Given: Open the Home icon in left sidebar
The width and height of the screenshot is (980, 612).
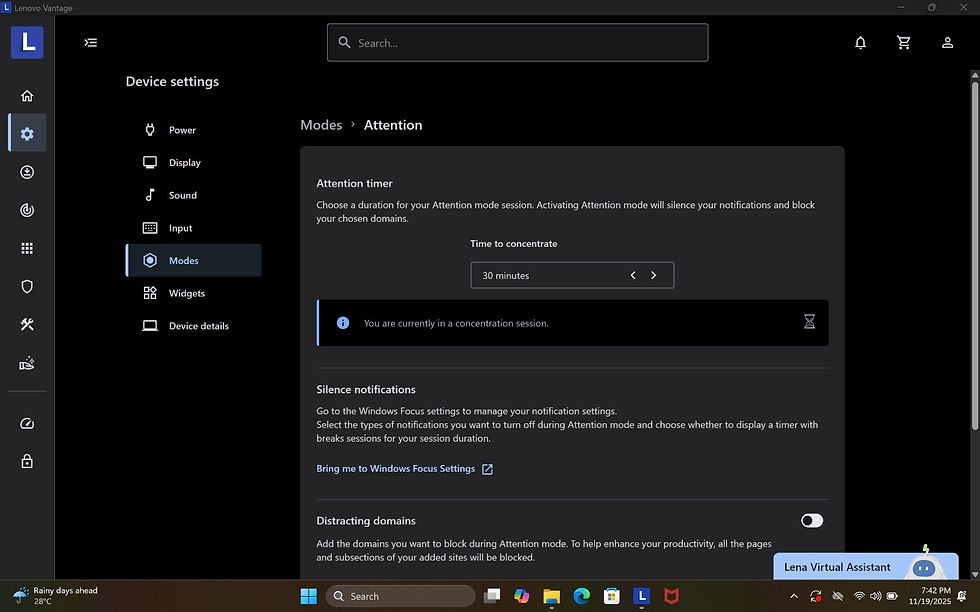Looking at the screenshot, I should 27,96.
